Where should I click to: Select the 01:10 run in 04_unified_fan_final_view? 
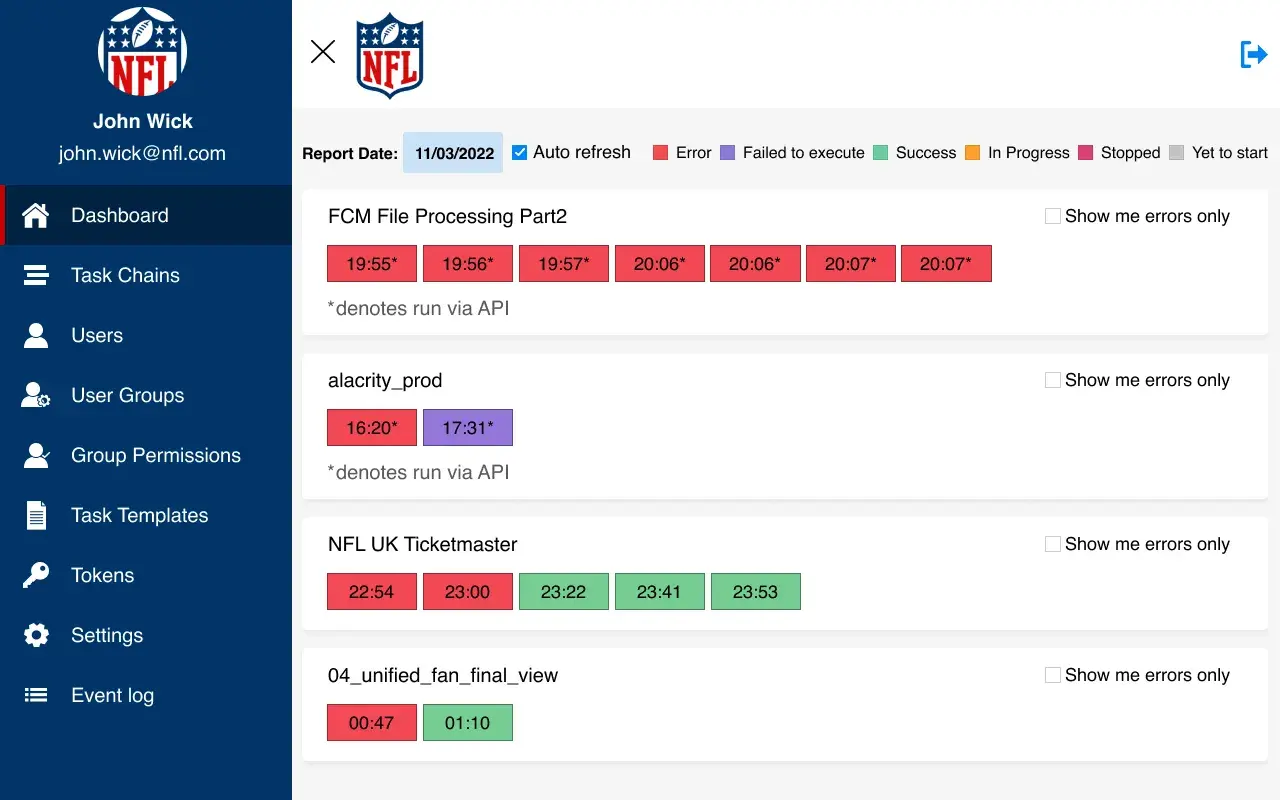click(468, 723)
